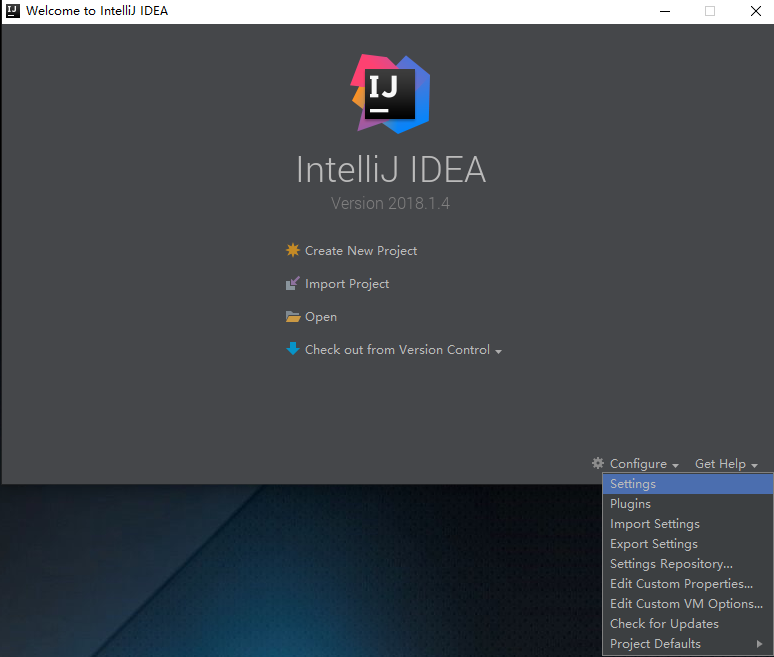Select Export Settings menu entry

point(688,544)
